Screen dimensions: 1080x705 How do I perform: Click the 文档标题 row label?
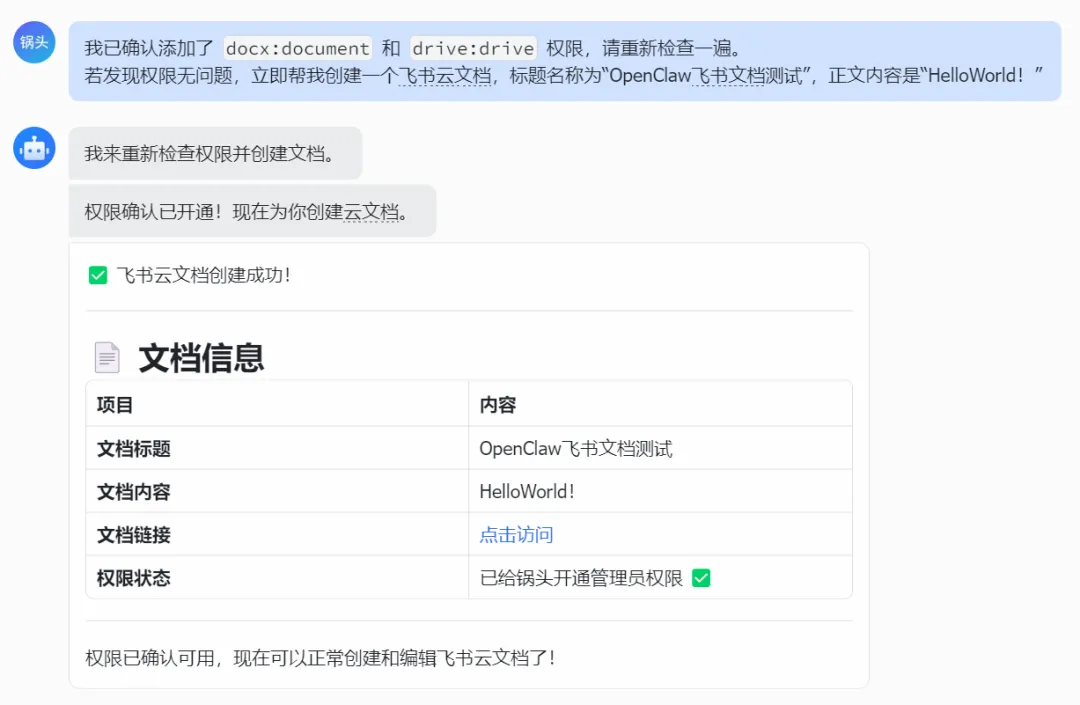pyautogui.click(x=134, y=449)
